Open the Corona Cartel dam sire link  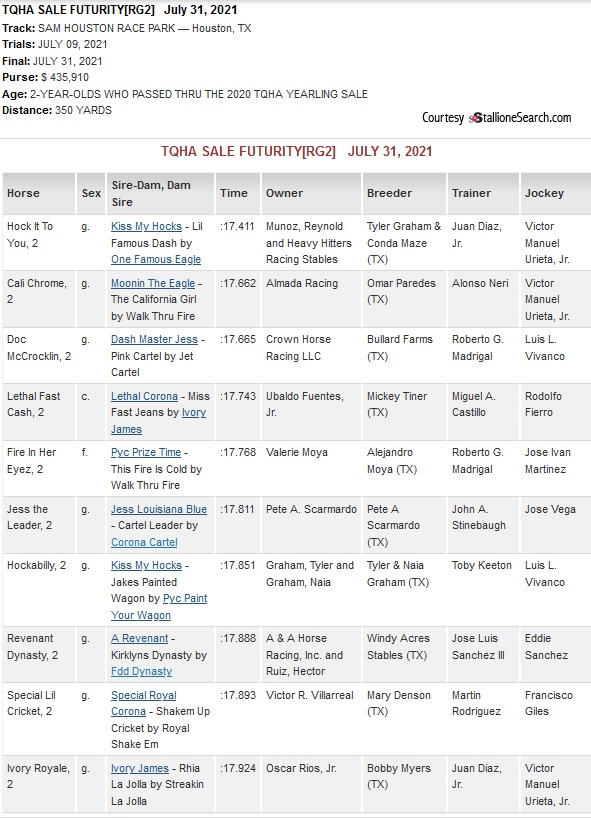[144, 542]
